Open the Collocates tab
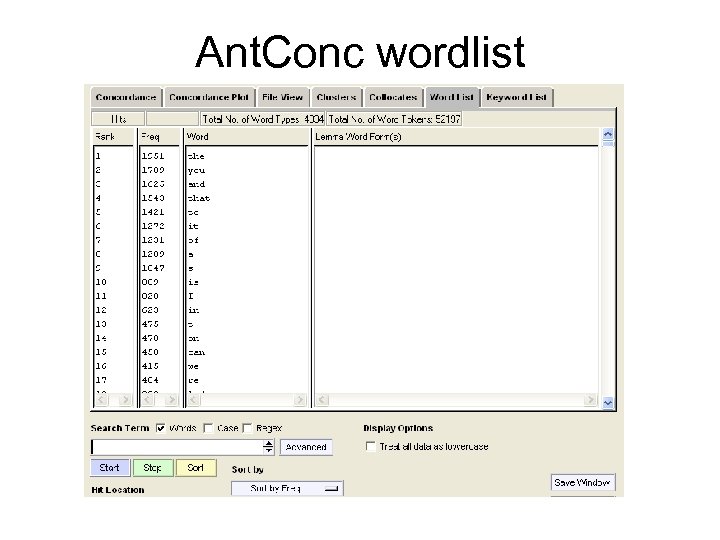The image size is (720, 540). pyautogui.click(x=393, y=97)
